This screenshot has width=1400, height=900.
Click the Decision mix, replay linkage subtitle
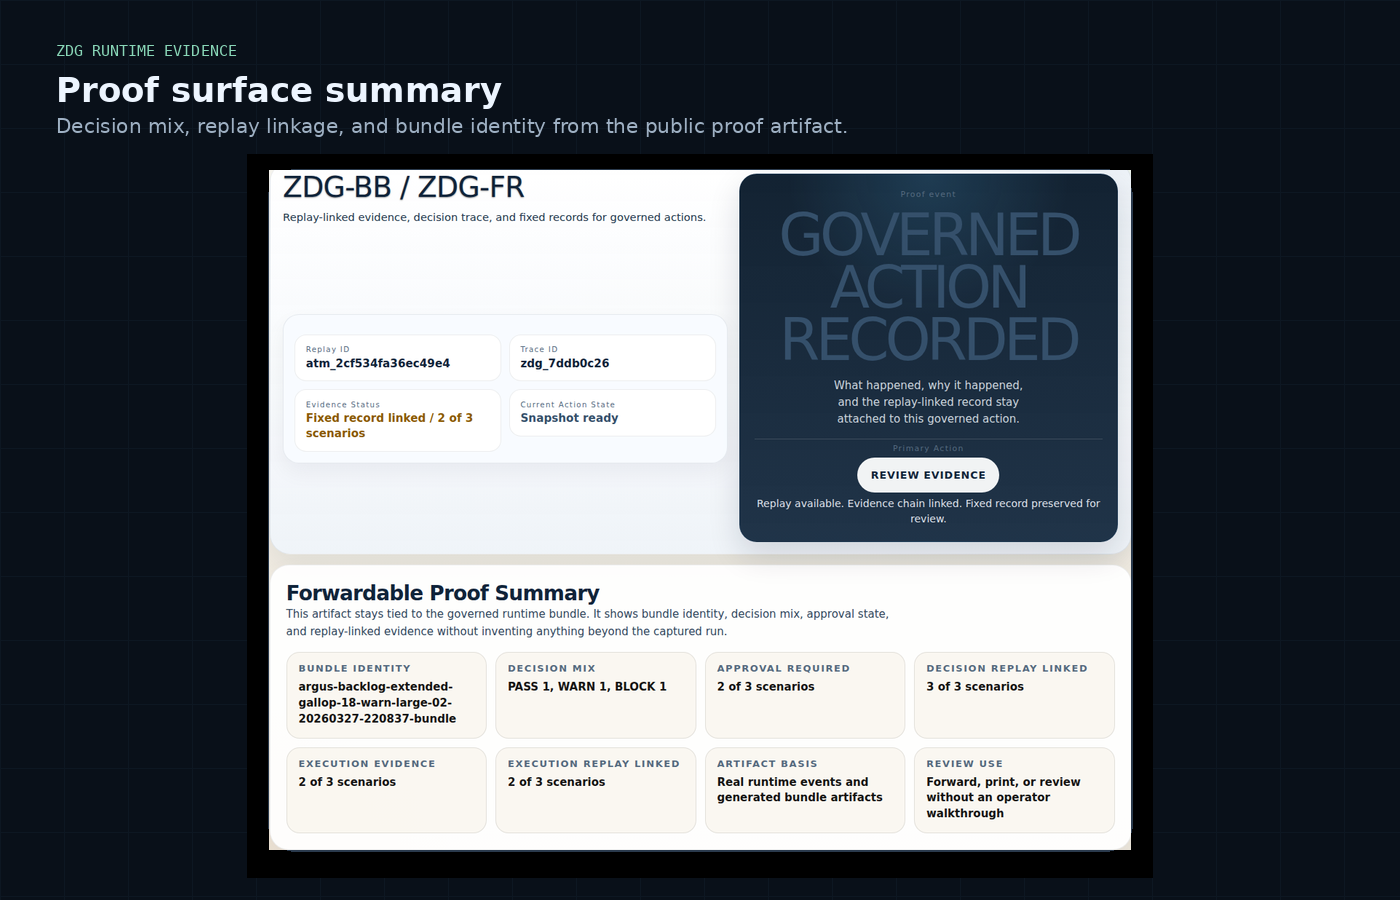pos(452,126)
